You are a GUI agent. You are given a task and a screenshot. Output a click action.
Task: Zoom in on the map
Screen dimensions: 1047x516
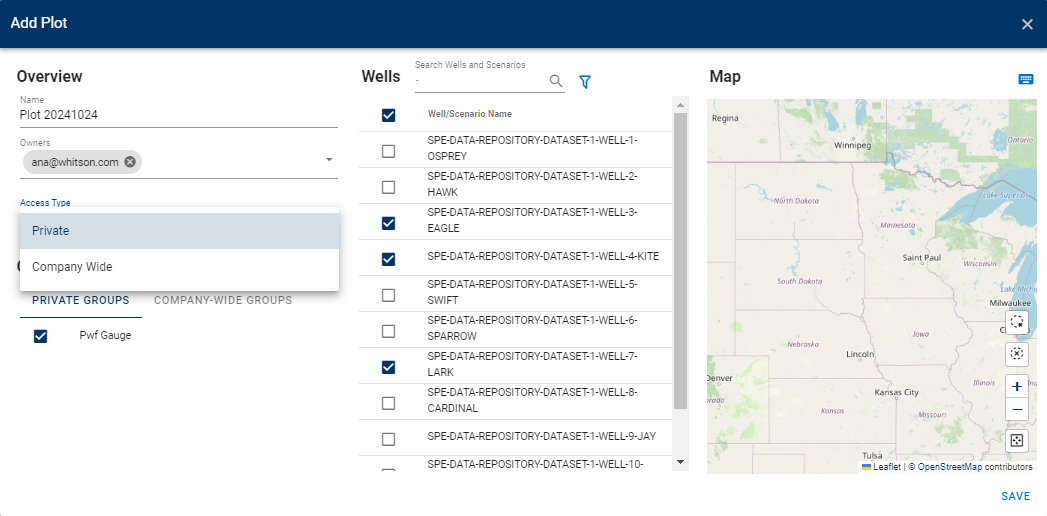coord(1017,386)
